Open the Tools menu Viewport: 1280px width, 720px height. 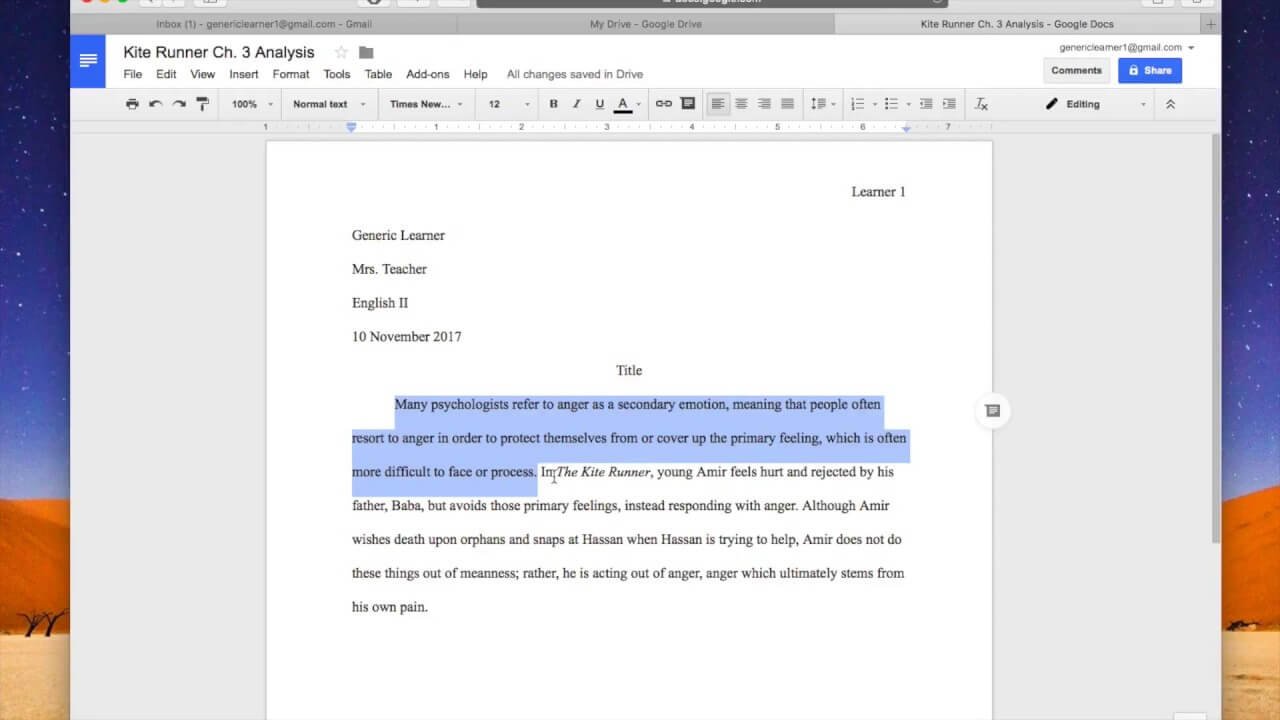point(337,74)
